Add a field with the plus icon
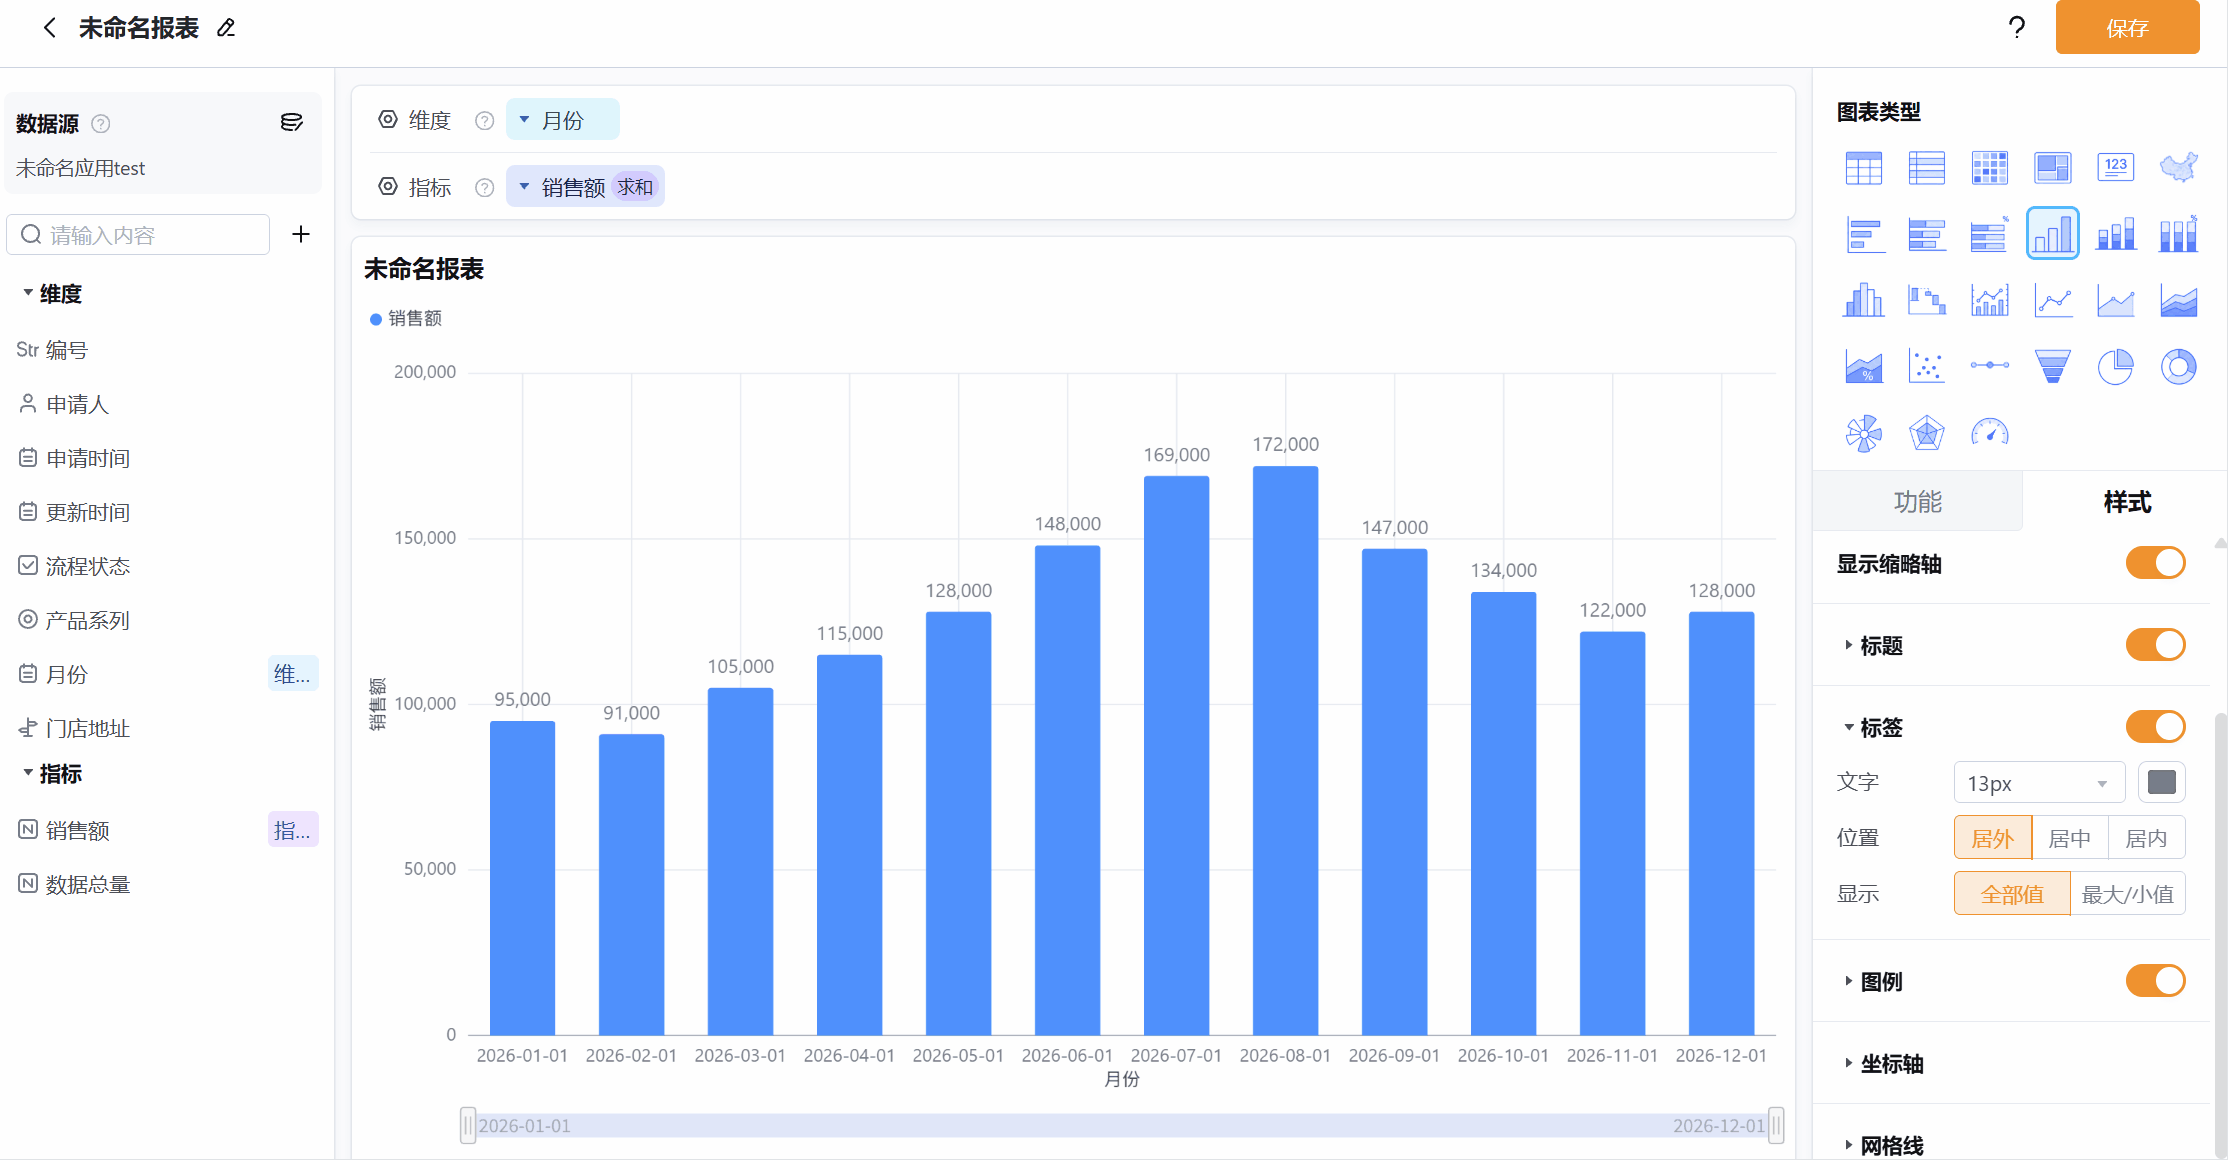Screen dimensions: 2228x1160 point(301,234)
